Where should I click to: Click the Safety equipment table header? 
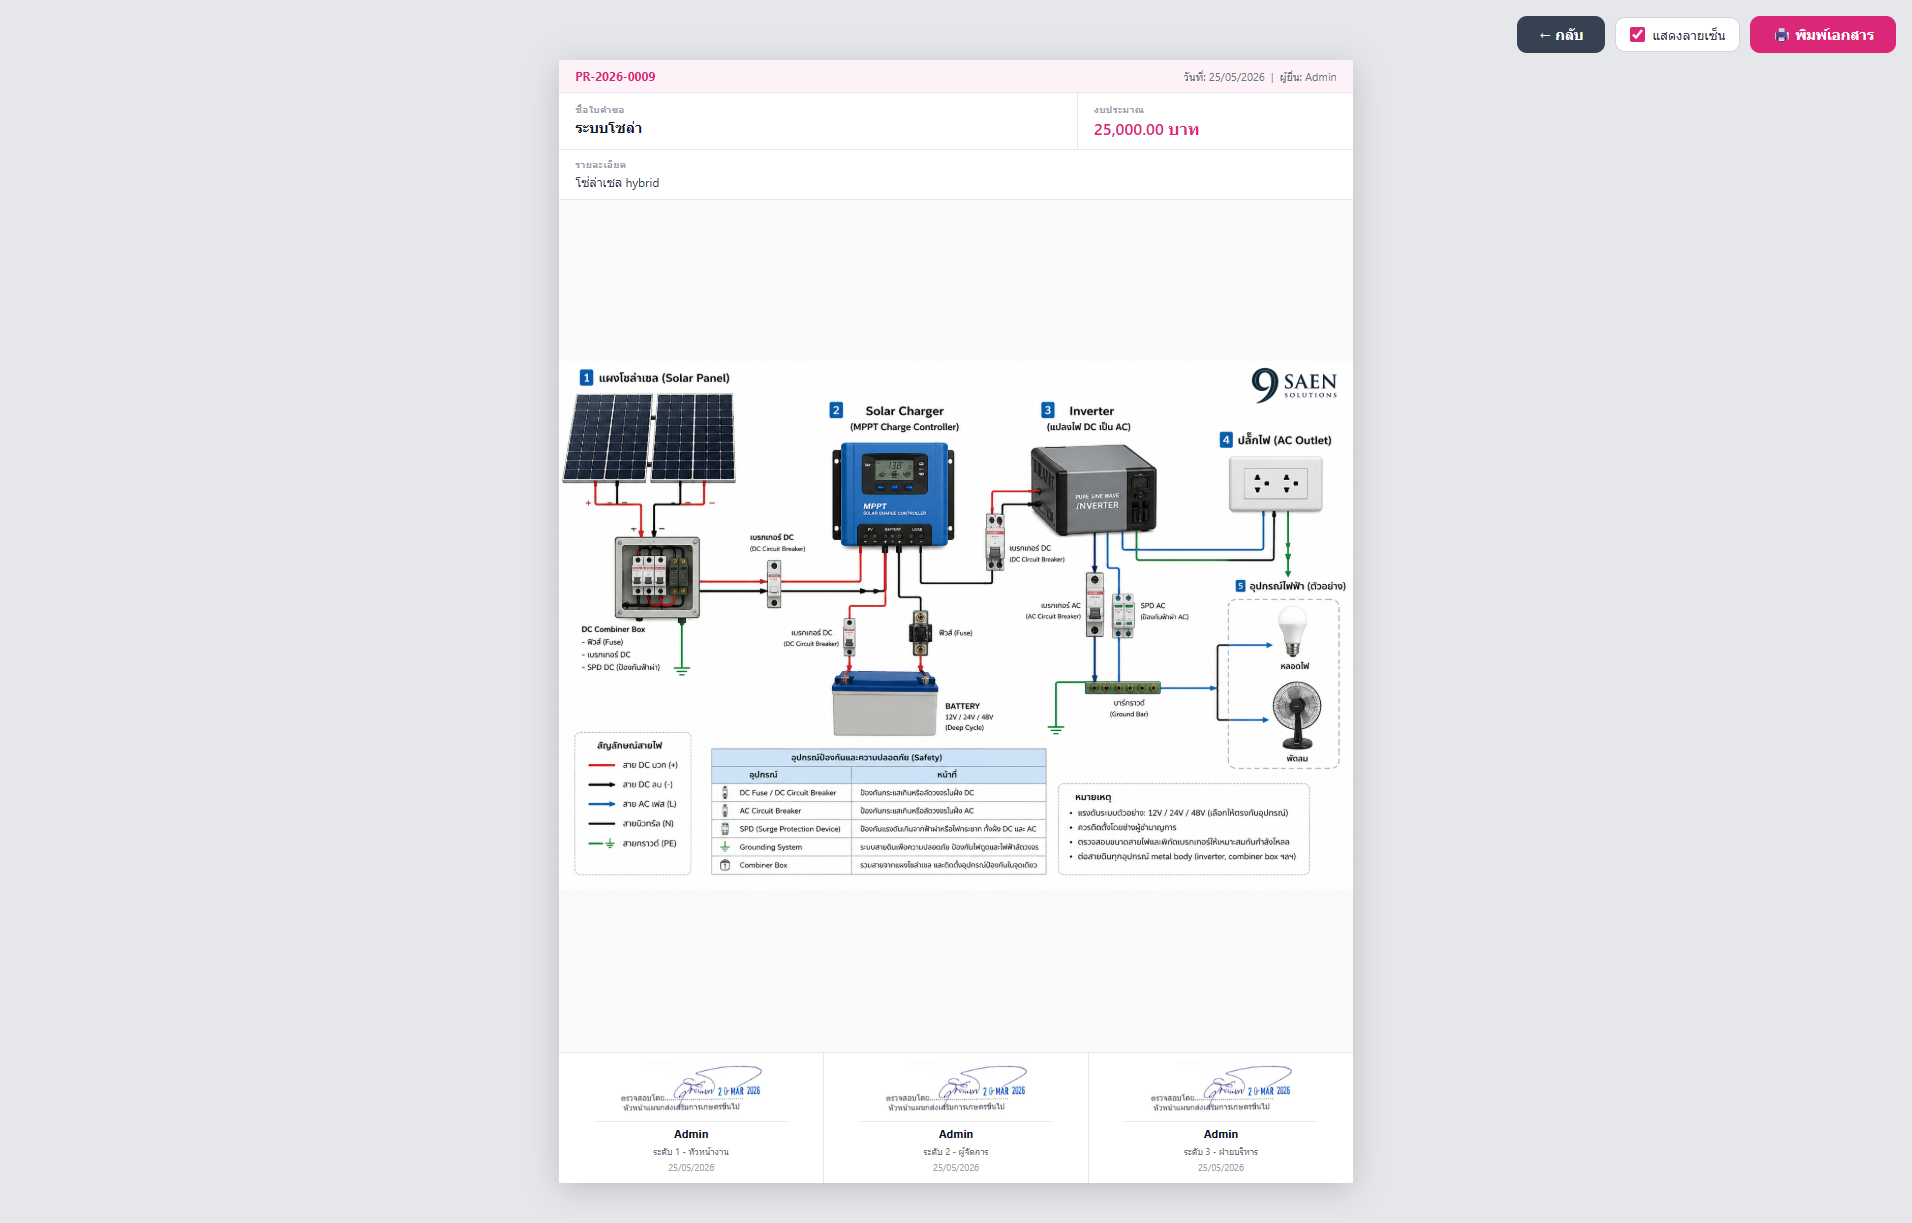pos(878,757)
